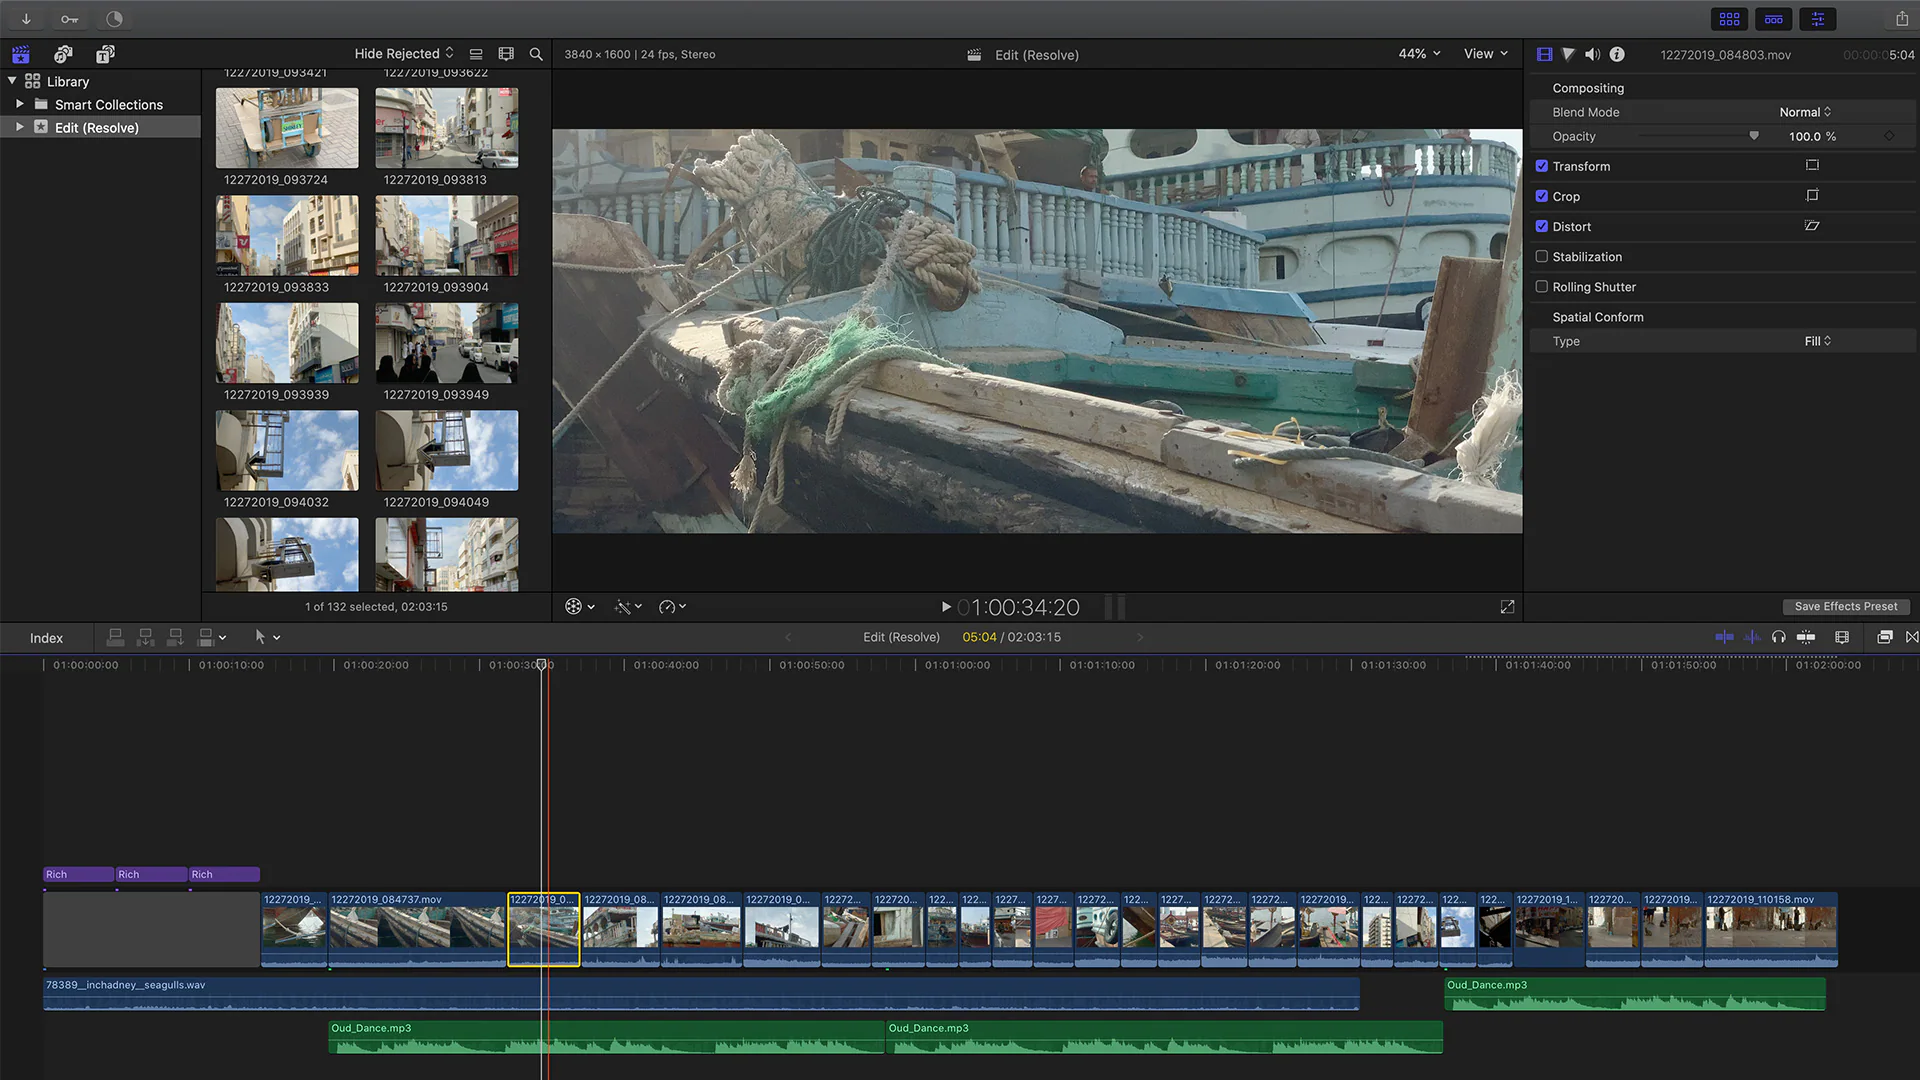Click the timeline zoom audio icon

(1753, 637)
